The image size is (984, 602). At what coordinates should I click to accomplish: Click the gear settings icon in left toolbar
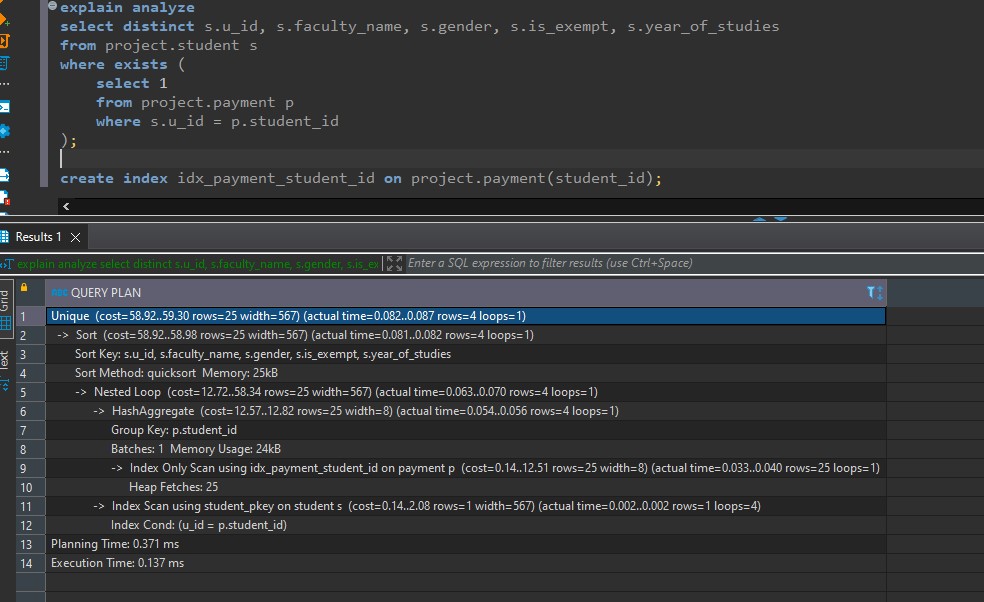pyautogui.click(x=5, y=131)
